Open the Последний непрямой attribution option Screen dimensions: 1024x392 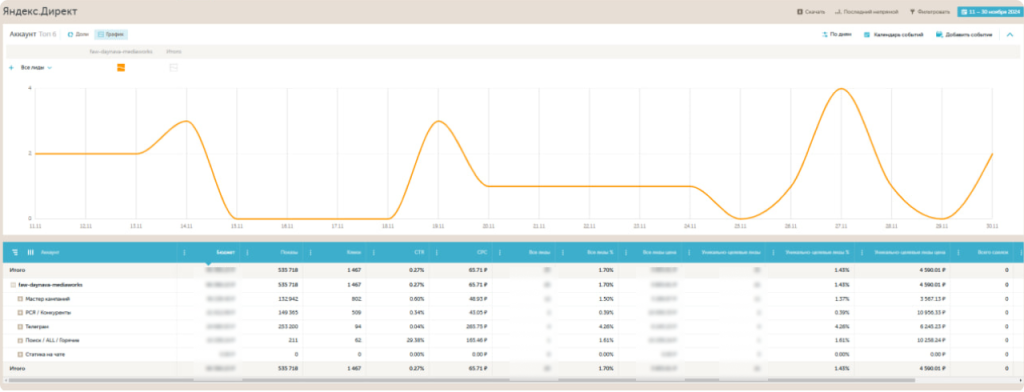click(867, 12)
